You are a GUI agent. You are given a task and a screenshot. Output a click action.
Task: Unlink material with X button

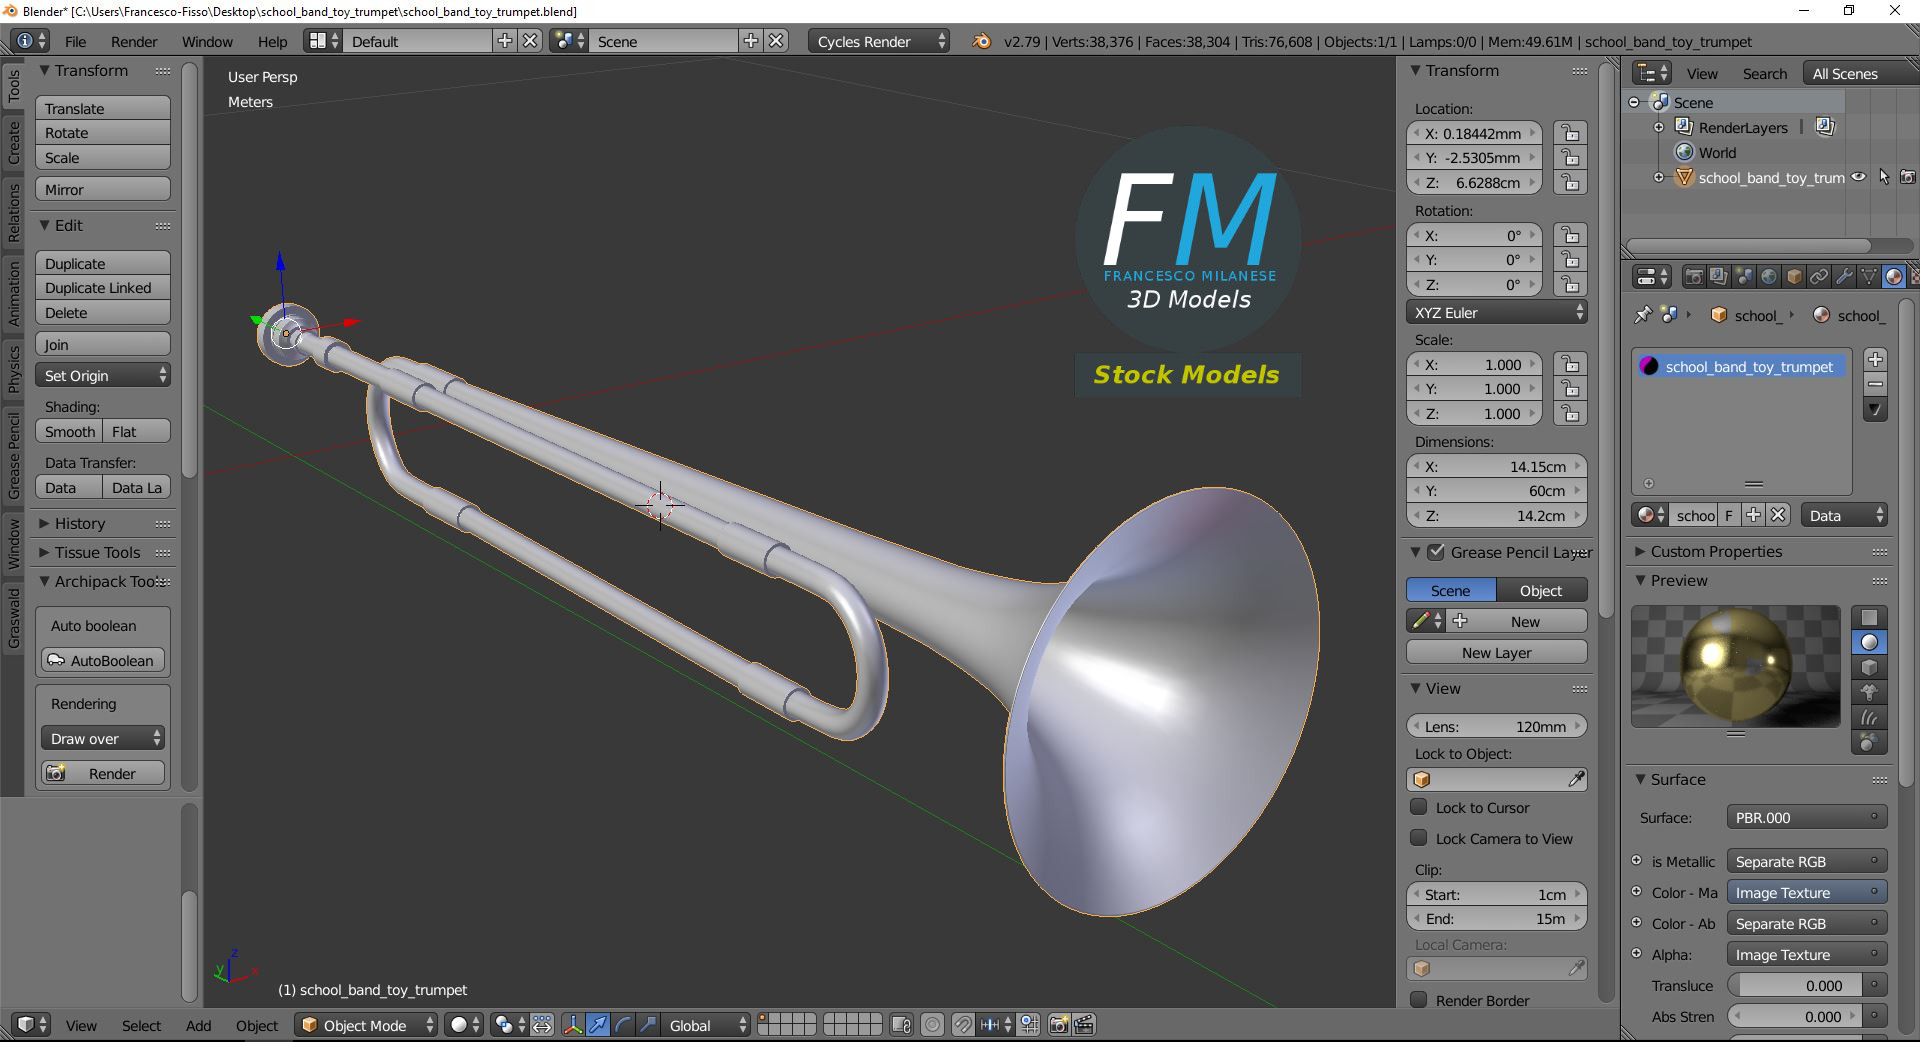[1778, 515]
